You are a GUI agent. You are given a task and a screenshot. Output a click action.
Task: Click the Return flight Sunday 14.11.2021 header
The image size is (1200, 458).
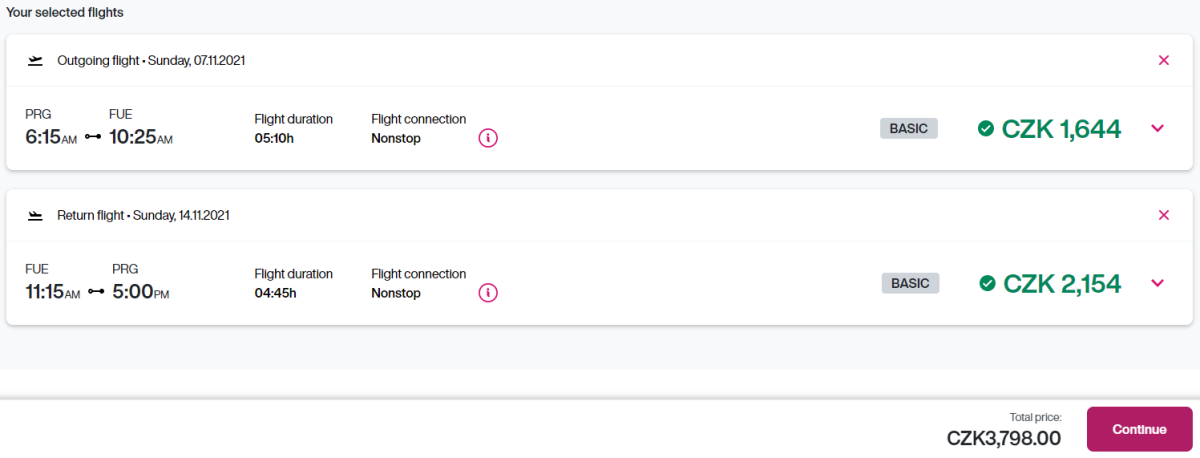(x=143, y=215)
